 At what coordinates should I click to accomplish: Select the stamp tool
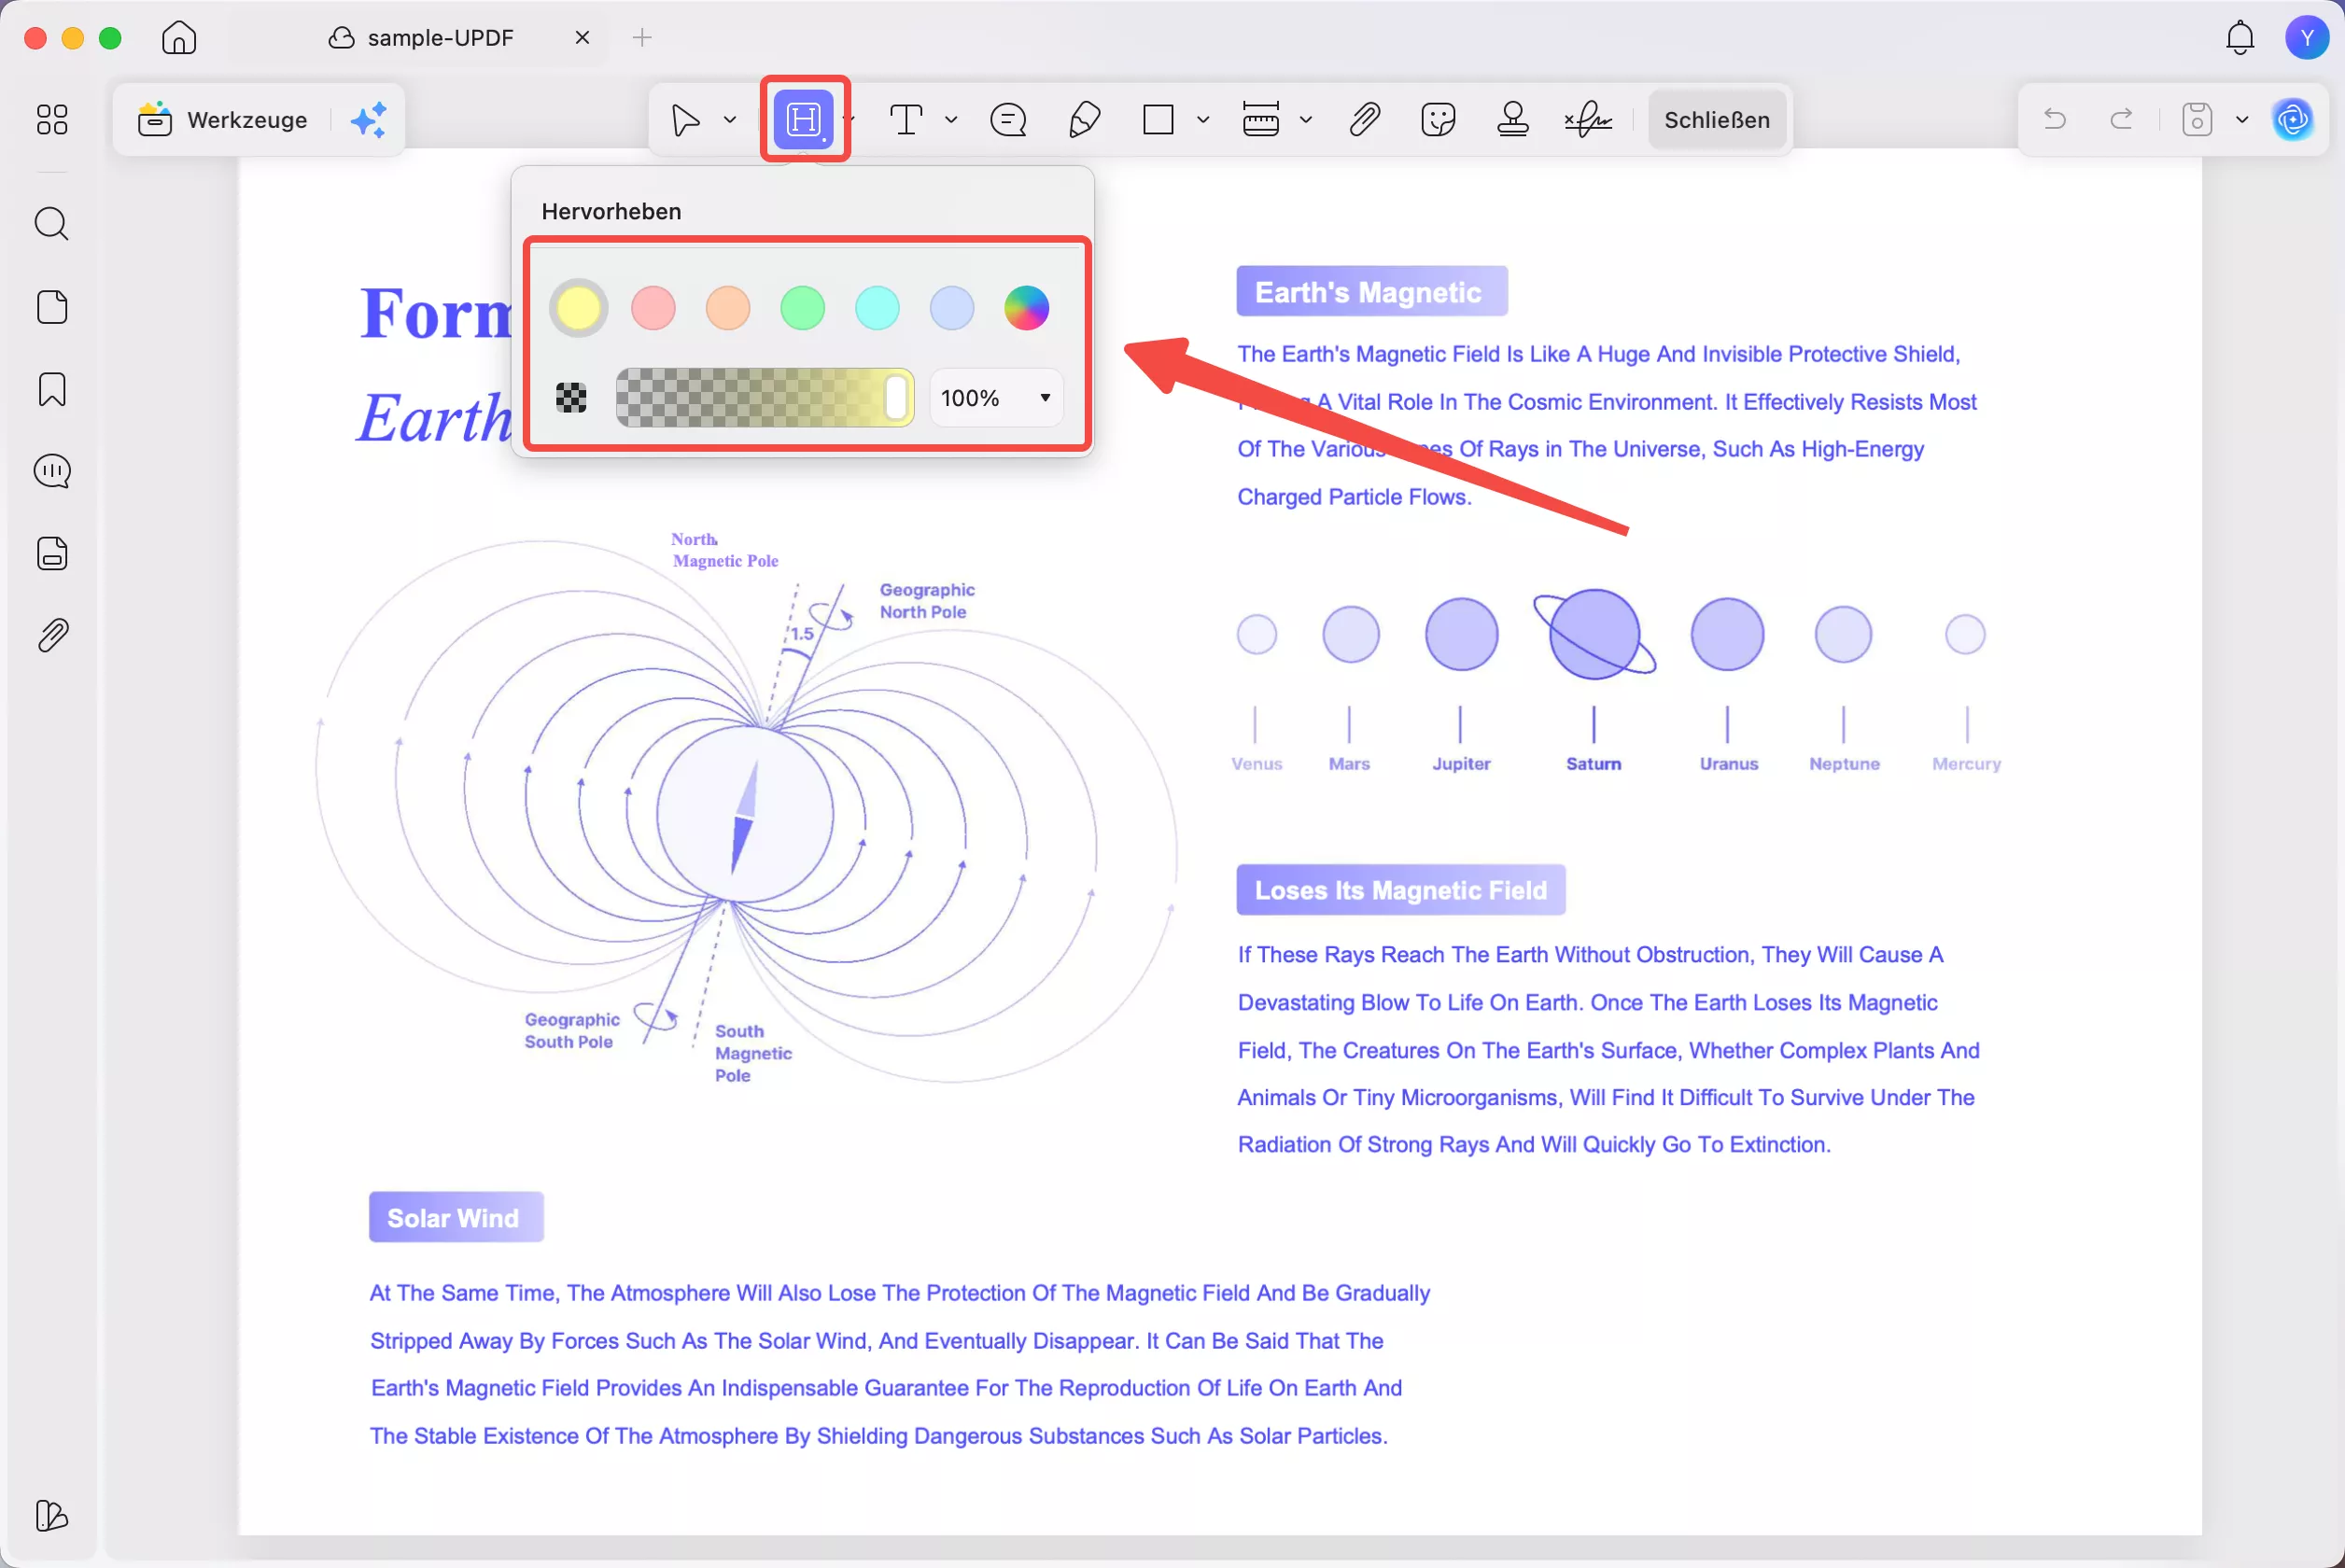pos(1512,119)
